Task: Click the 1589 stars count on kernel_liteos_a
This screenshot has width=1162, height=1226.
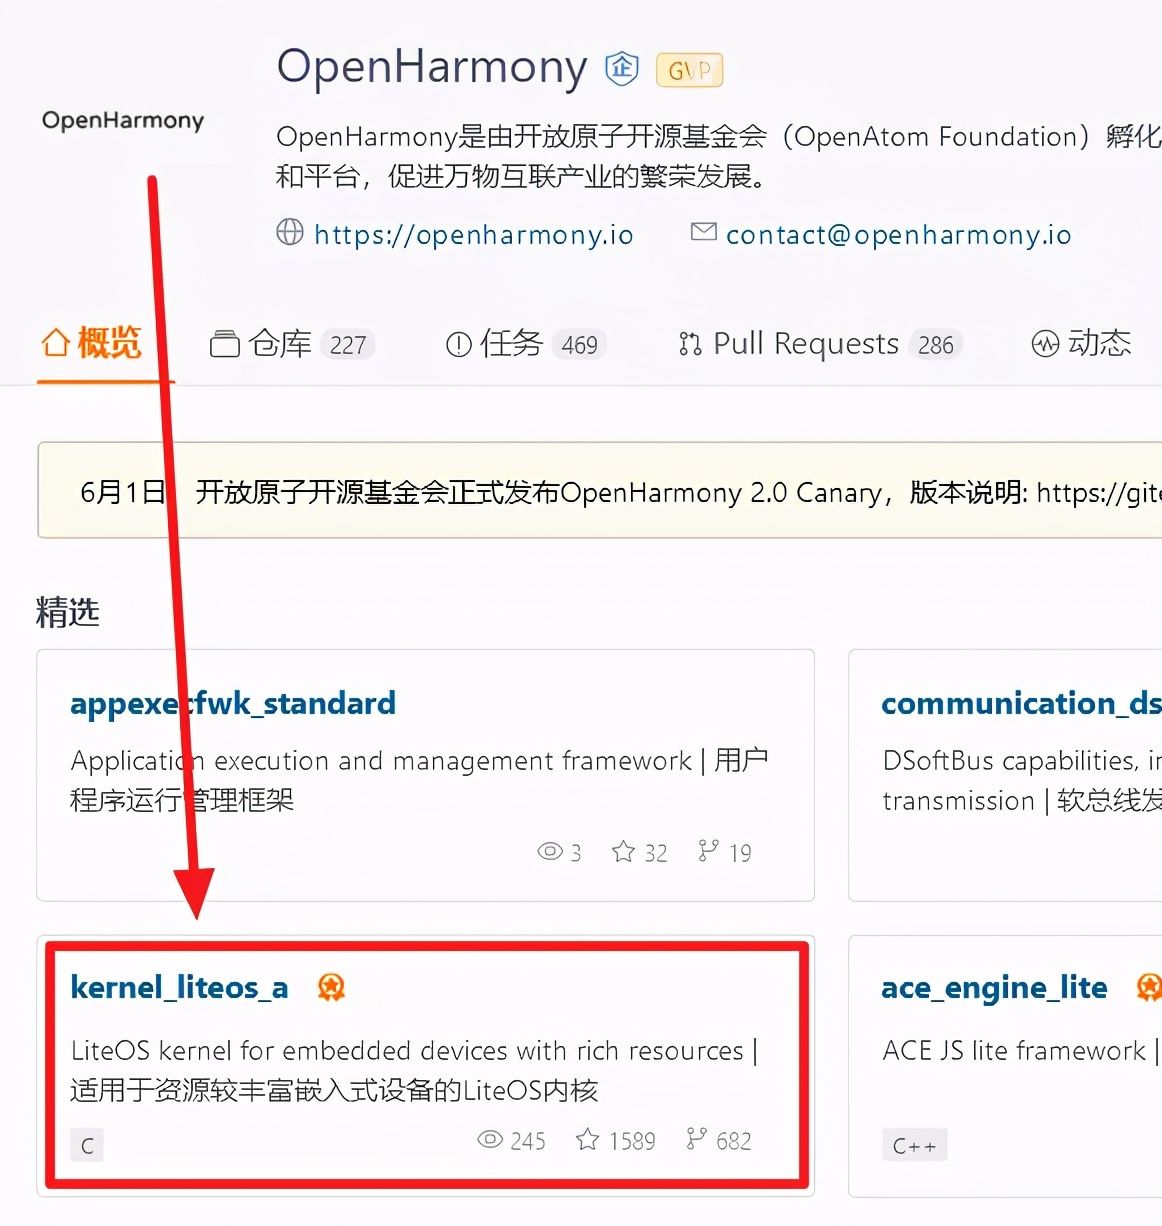Action: pyautogui.click(x=632, y=1141)
